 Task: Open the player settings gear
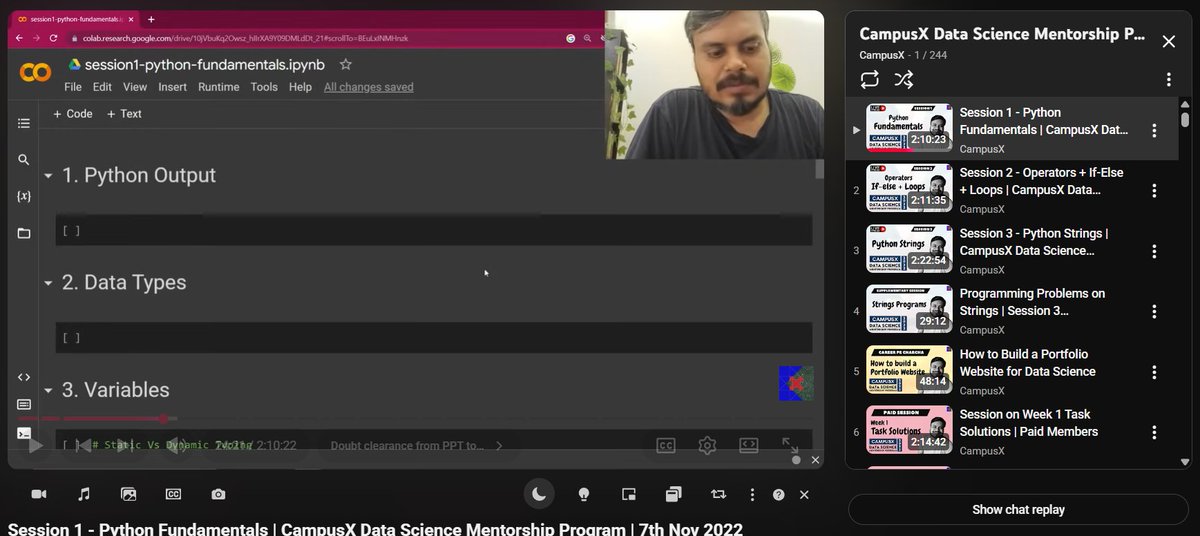[x=707, y=445]
